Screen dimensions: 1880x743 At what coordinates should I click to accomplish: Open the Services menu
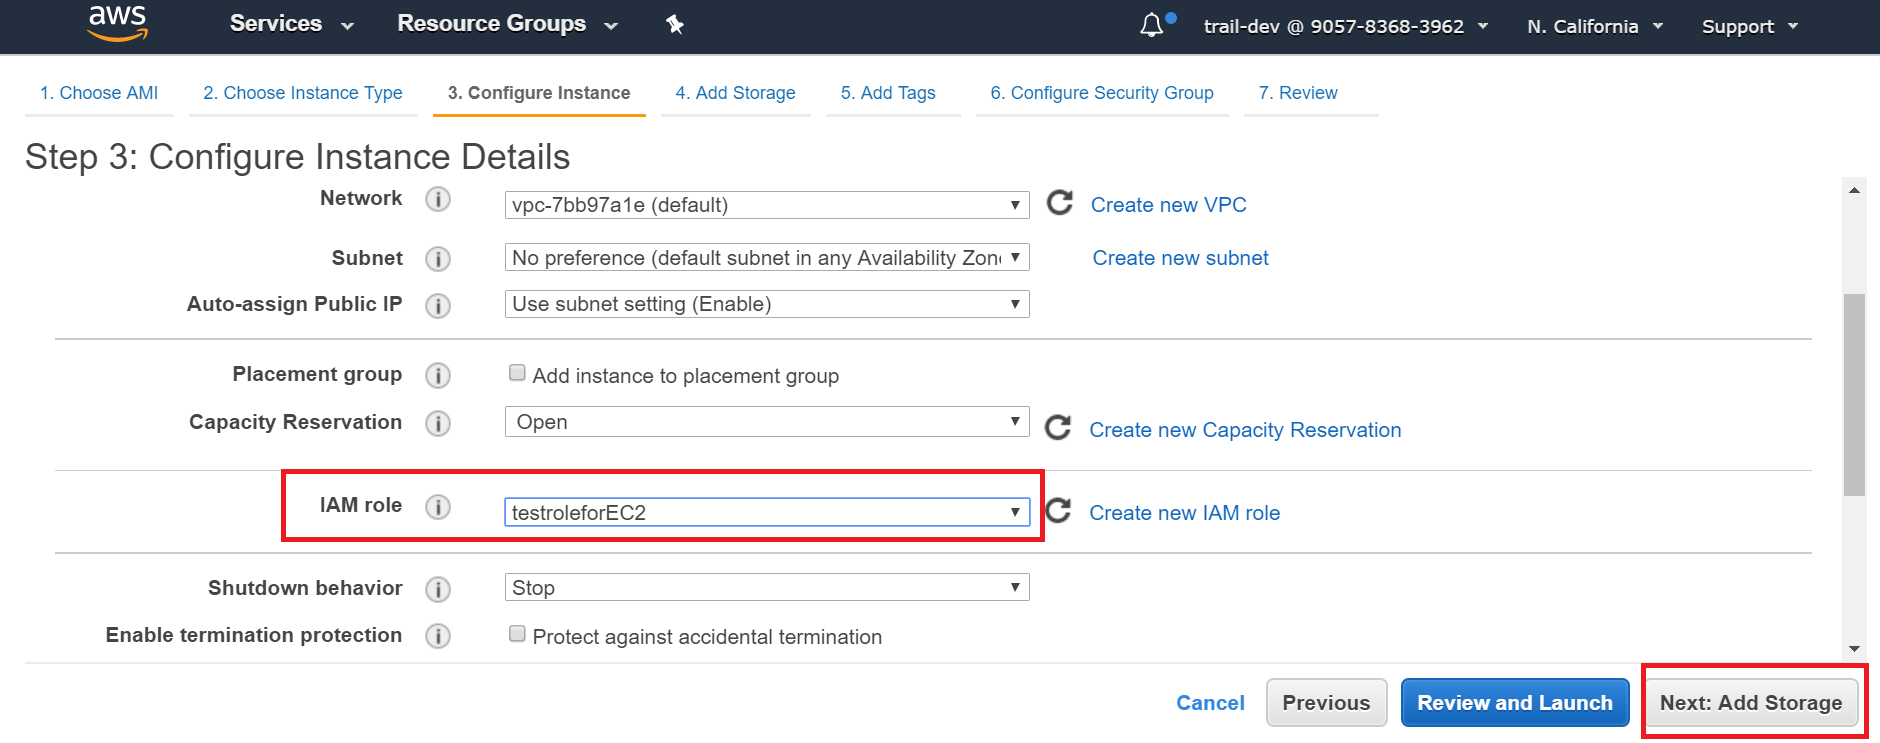pyautogui.click(x=291, y=24)
